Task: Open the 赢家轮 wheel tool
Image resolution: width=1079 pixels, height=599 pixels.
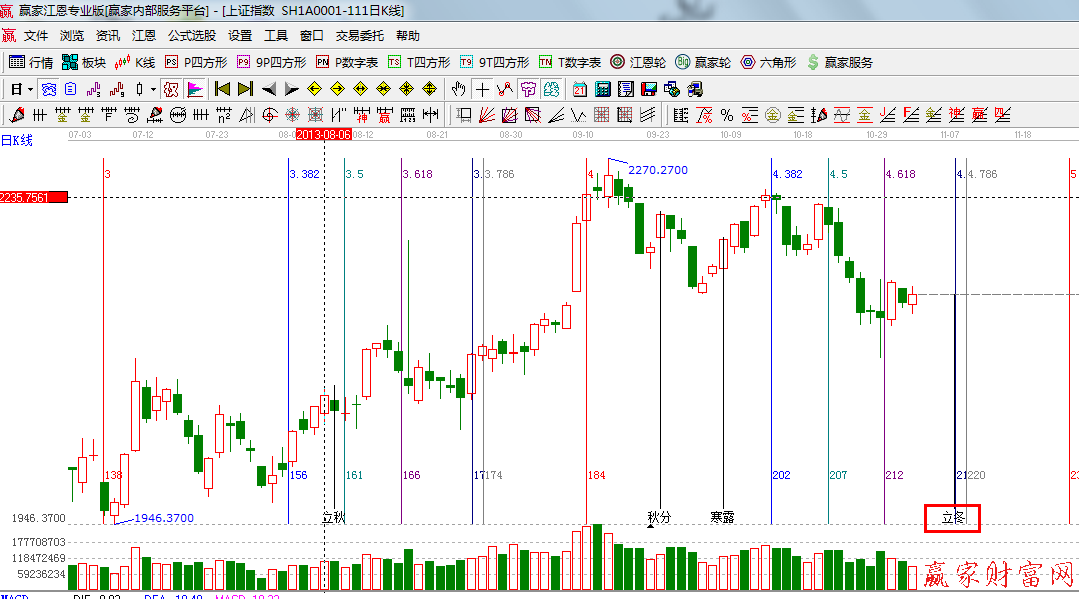Action: pyautogui.click(x=703, y=62)
